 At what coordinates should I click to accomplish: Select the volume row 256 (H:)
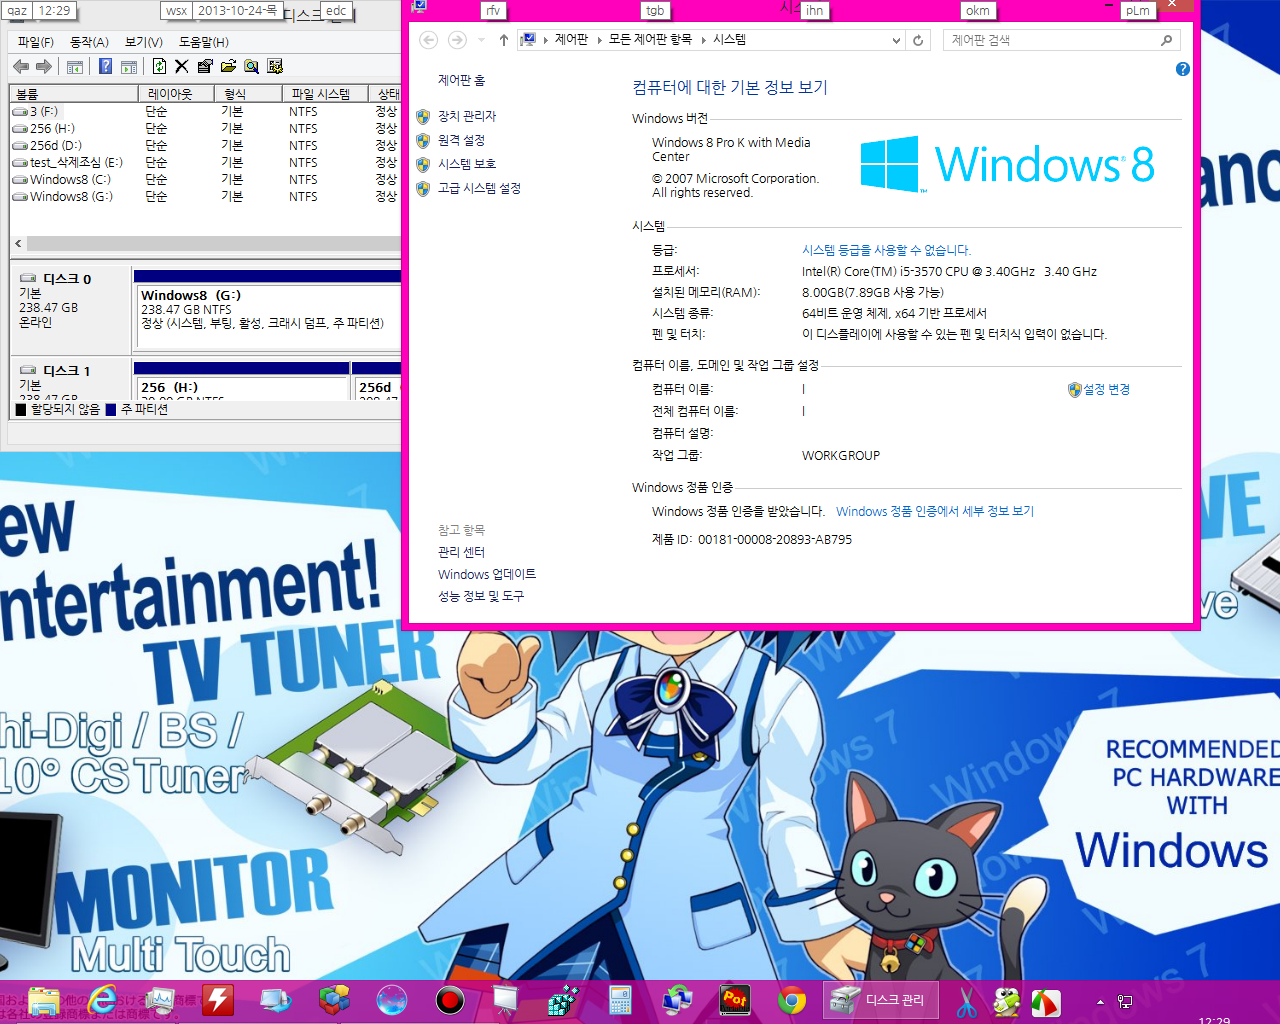[206, 129]
